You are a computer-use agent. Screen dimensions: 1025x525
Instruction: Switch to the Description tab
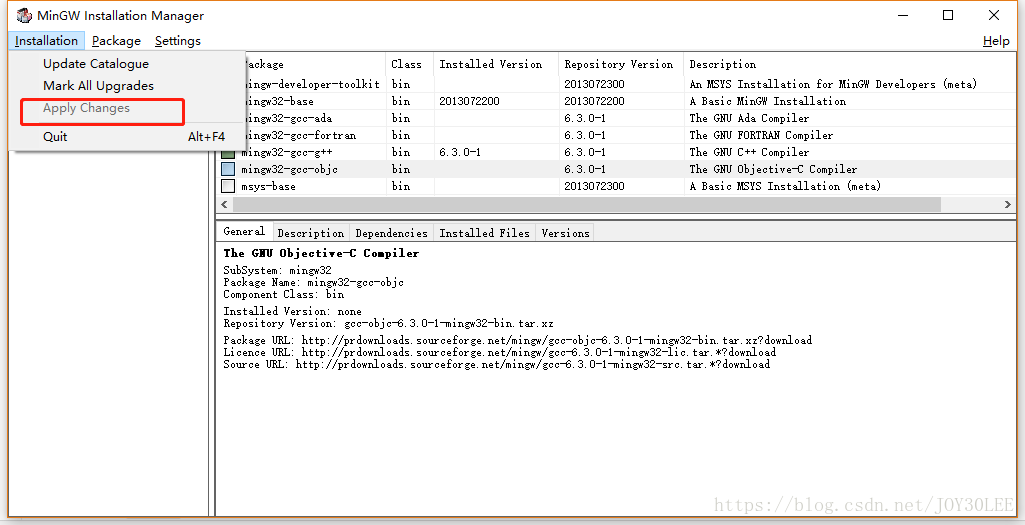(x=311, y=233)
